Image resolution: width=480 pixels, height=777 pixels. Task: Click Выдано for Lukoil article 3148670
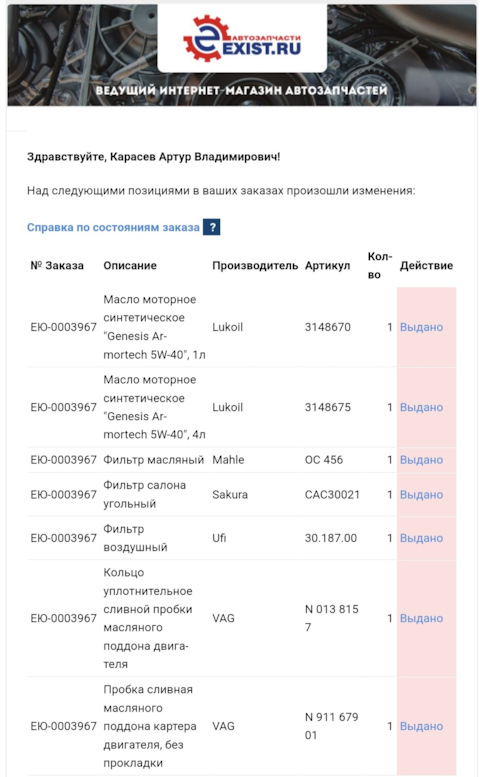tap(421, 327)
